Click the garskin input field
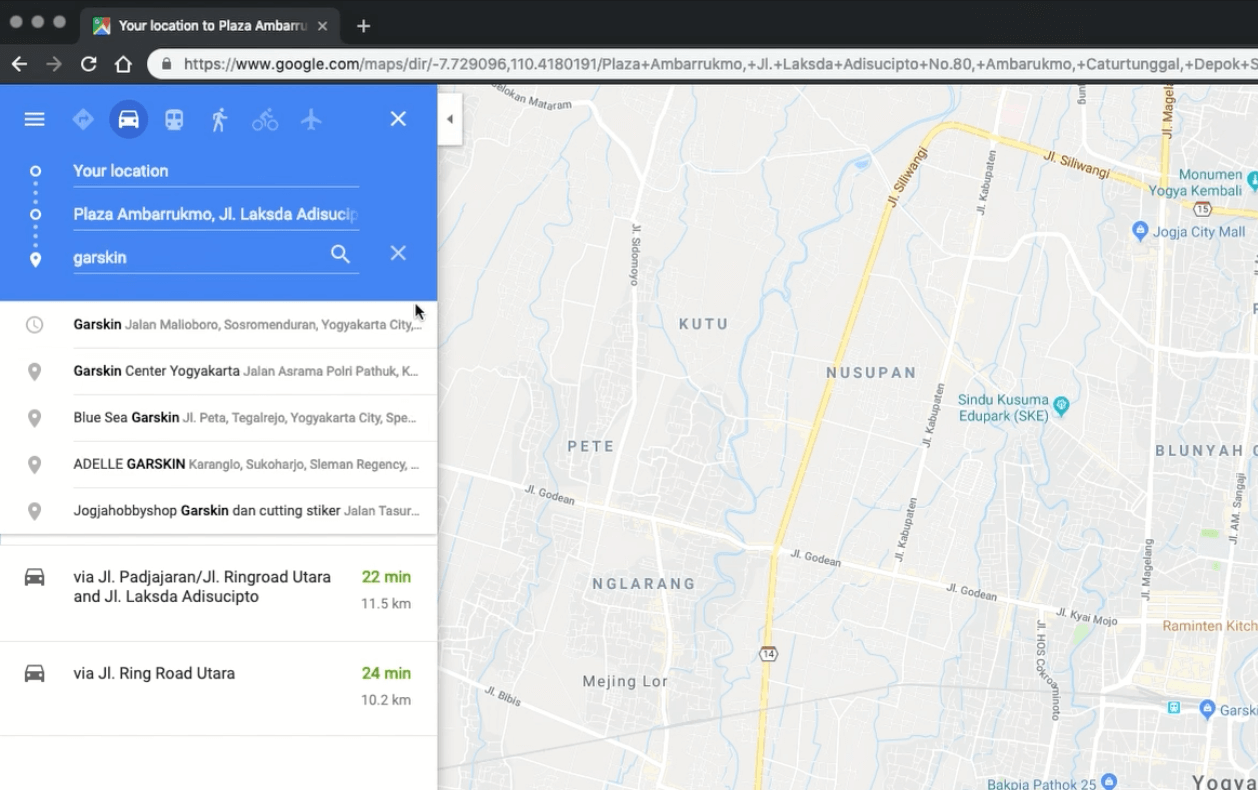This screenshot has height=790, width=1258. 200,257
